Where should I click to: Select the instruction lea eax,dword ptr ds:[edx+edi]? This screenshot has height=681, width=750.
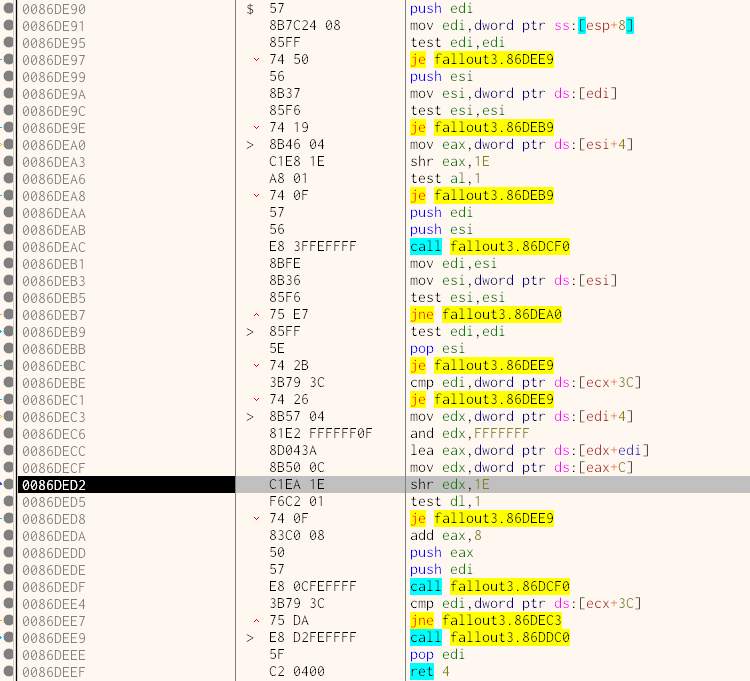click(529, 450)
